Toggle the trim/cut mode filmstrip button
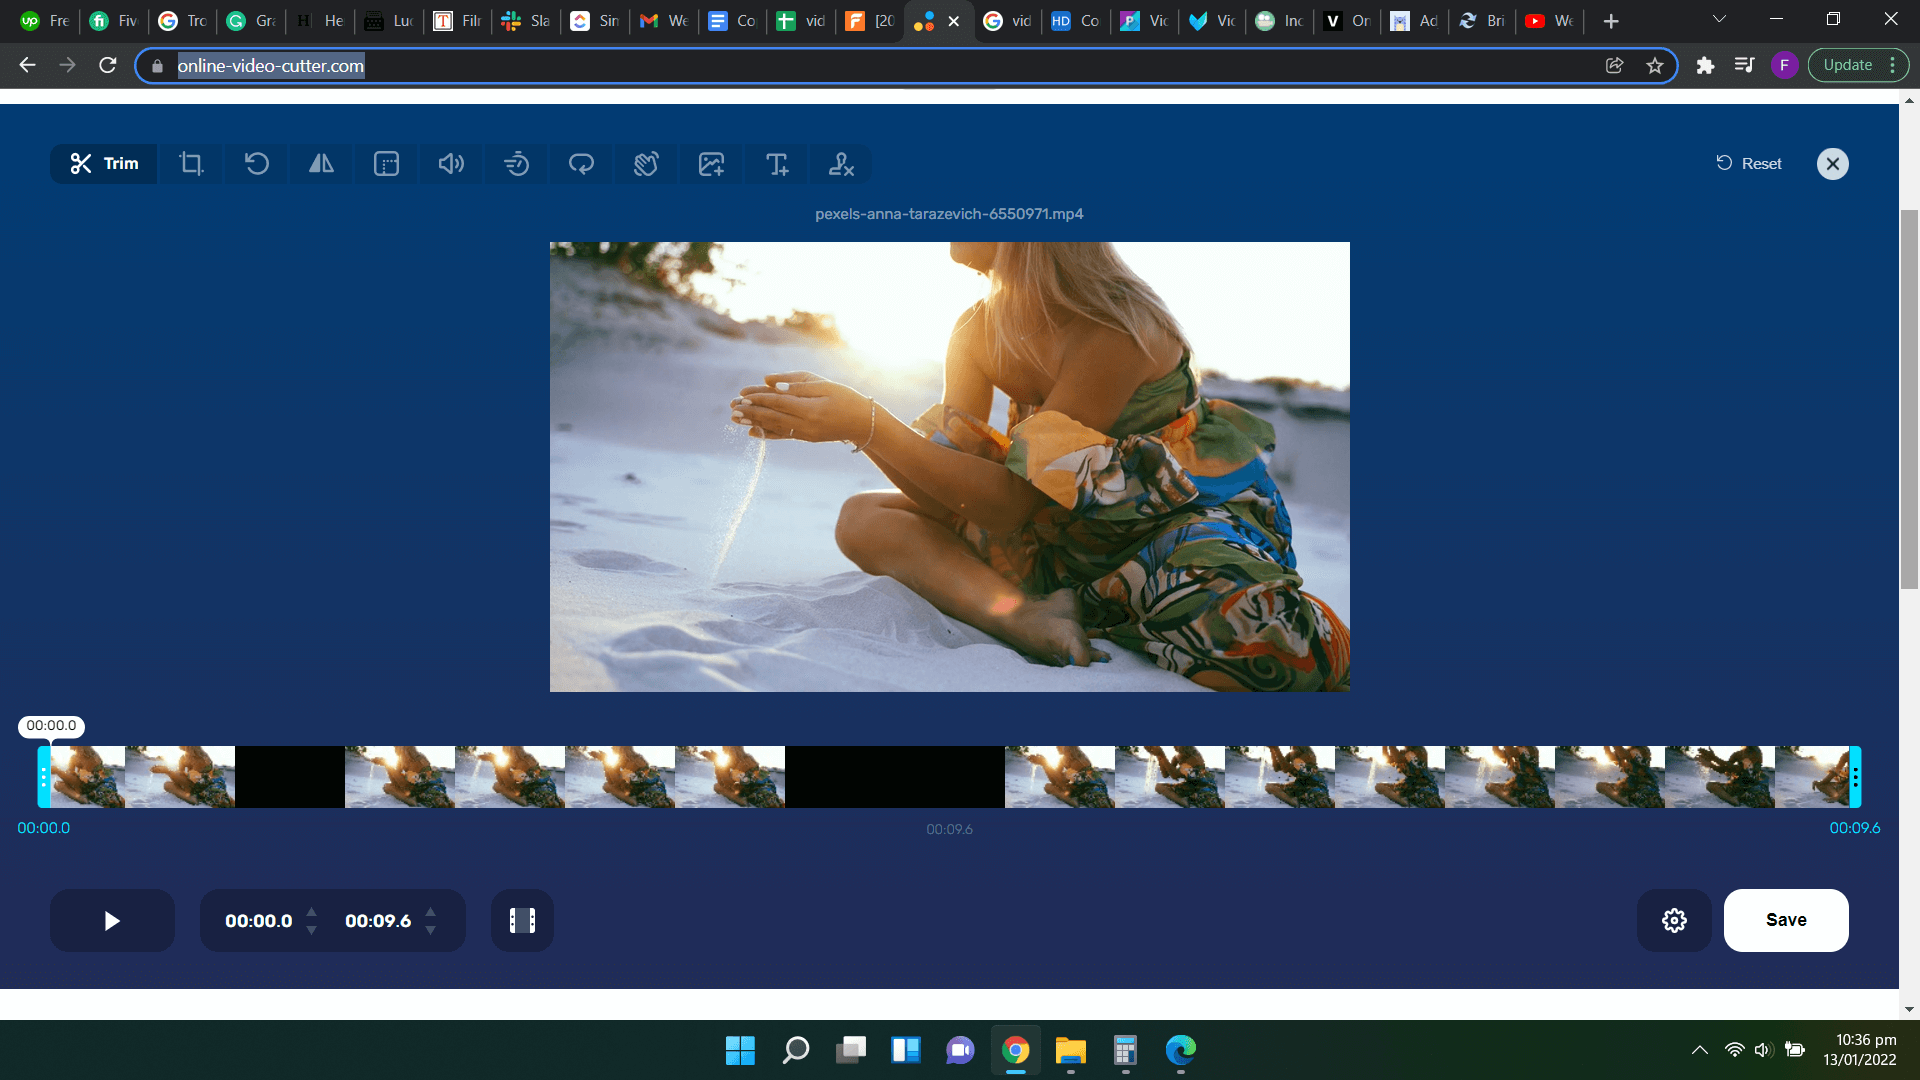 [522, 921]
